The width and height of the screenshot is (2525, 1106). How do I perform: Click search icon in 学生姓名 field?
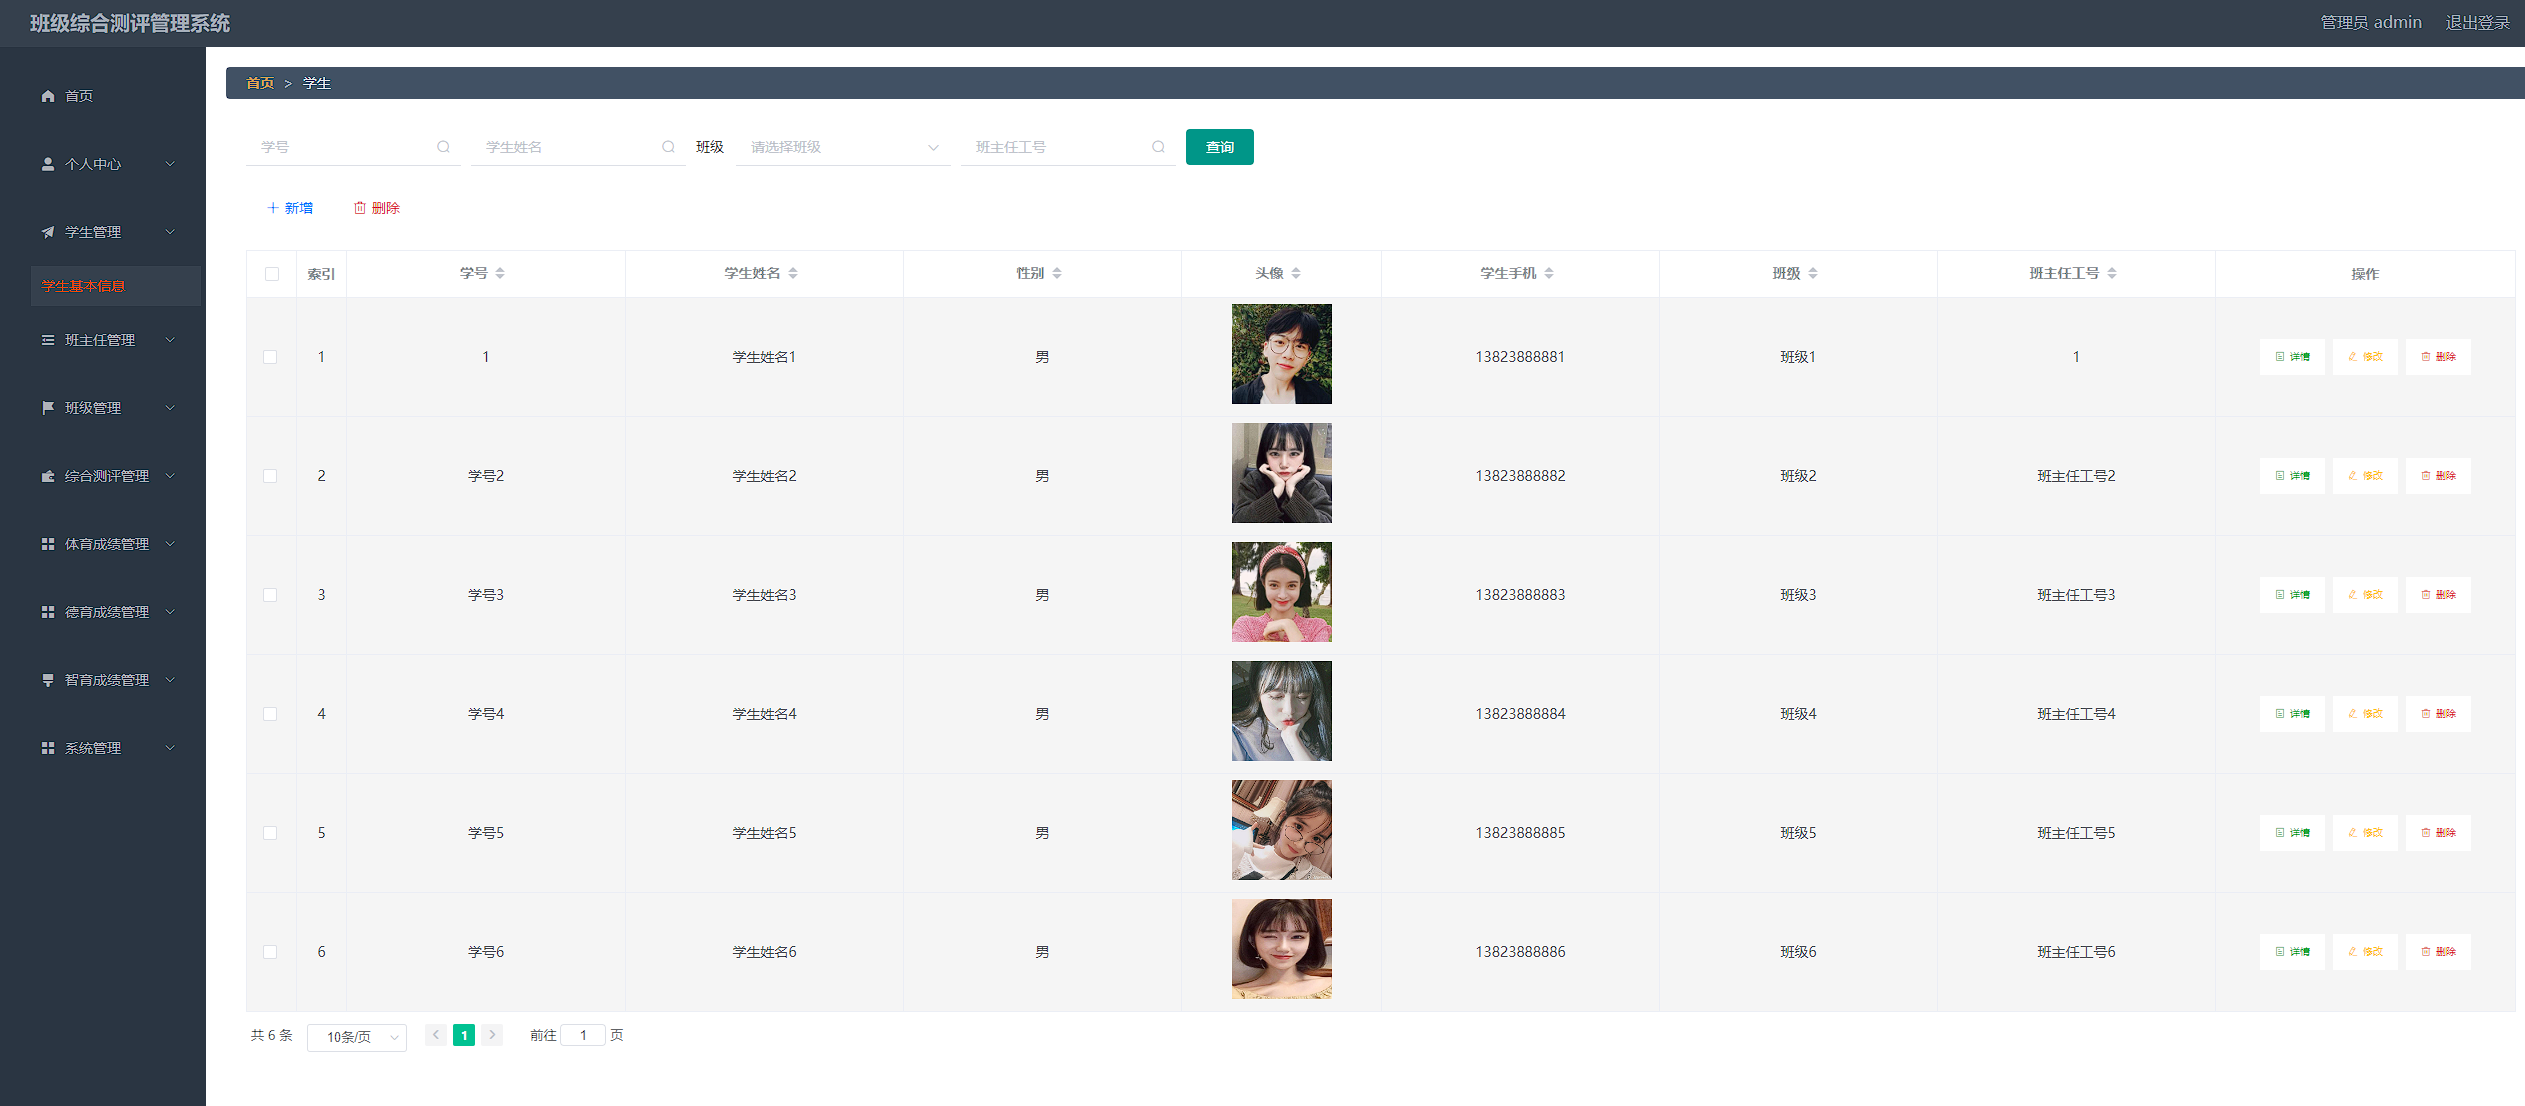(x=668, y=147)
